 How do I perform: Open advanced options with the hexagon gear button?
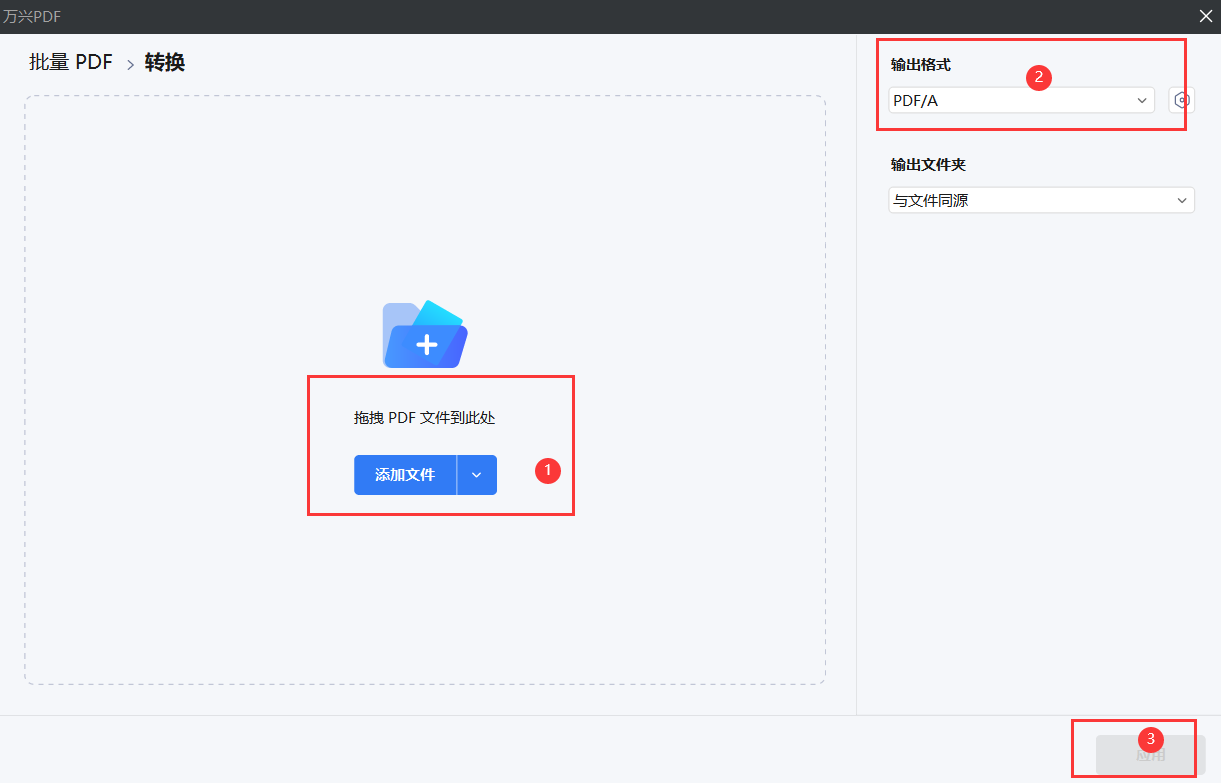[1181, 100]
